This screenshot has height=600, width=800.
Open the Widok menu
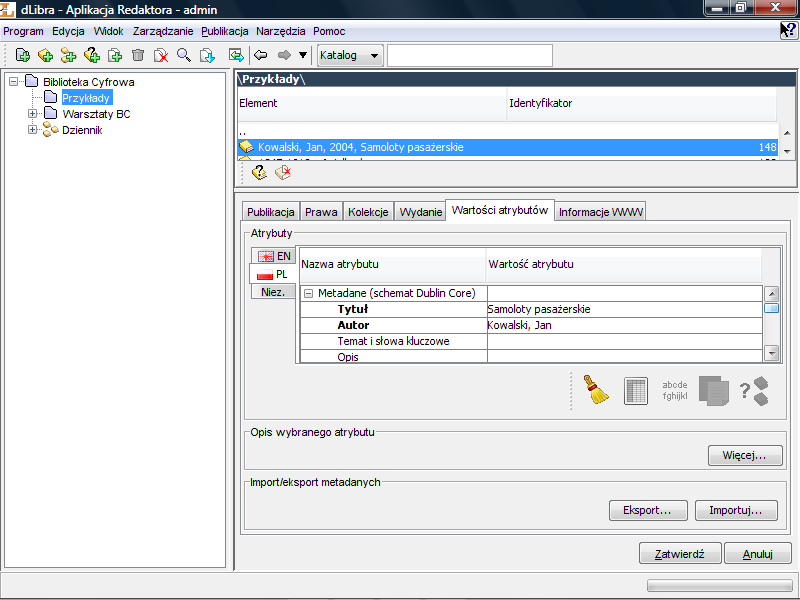(x=108, y=31)
